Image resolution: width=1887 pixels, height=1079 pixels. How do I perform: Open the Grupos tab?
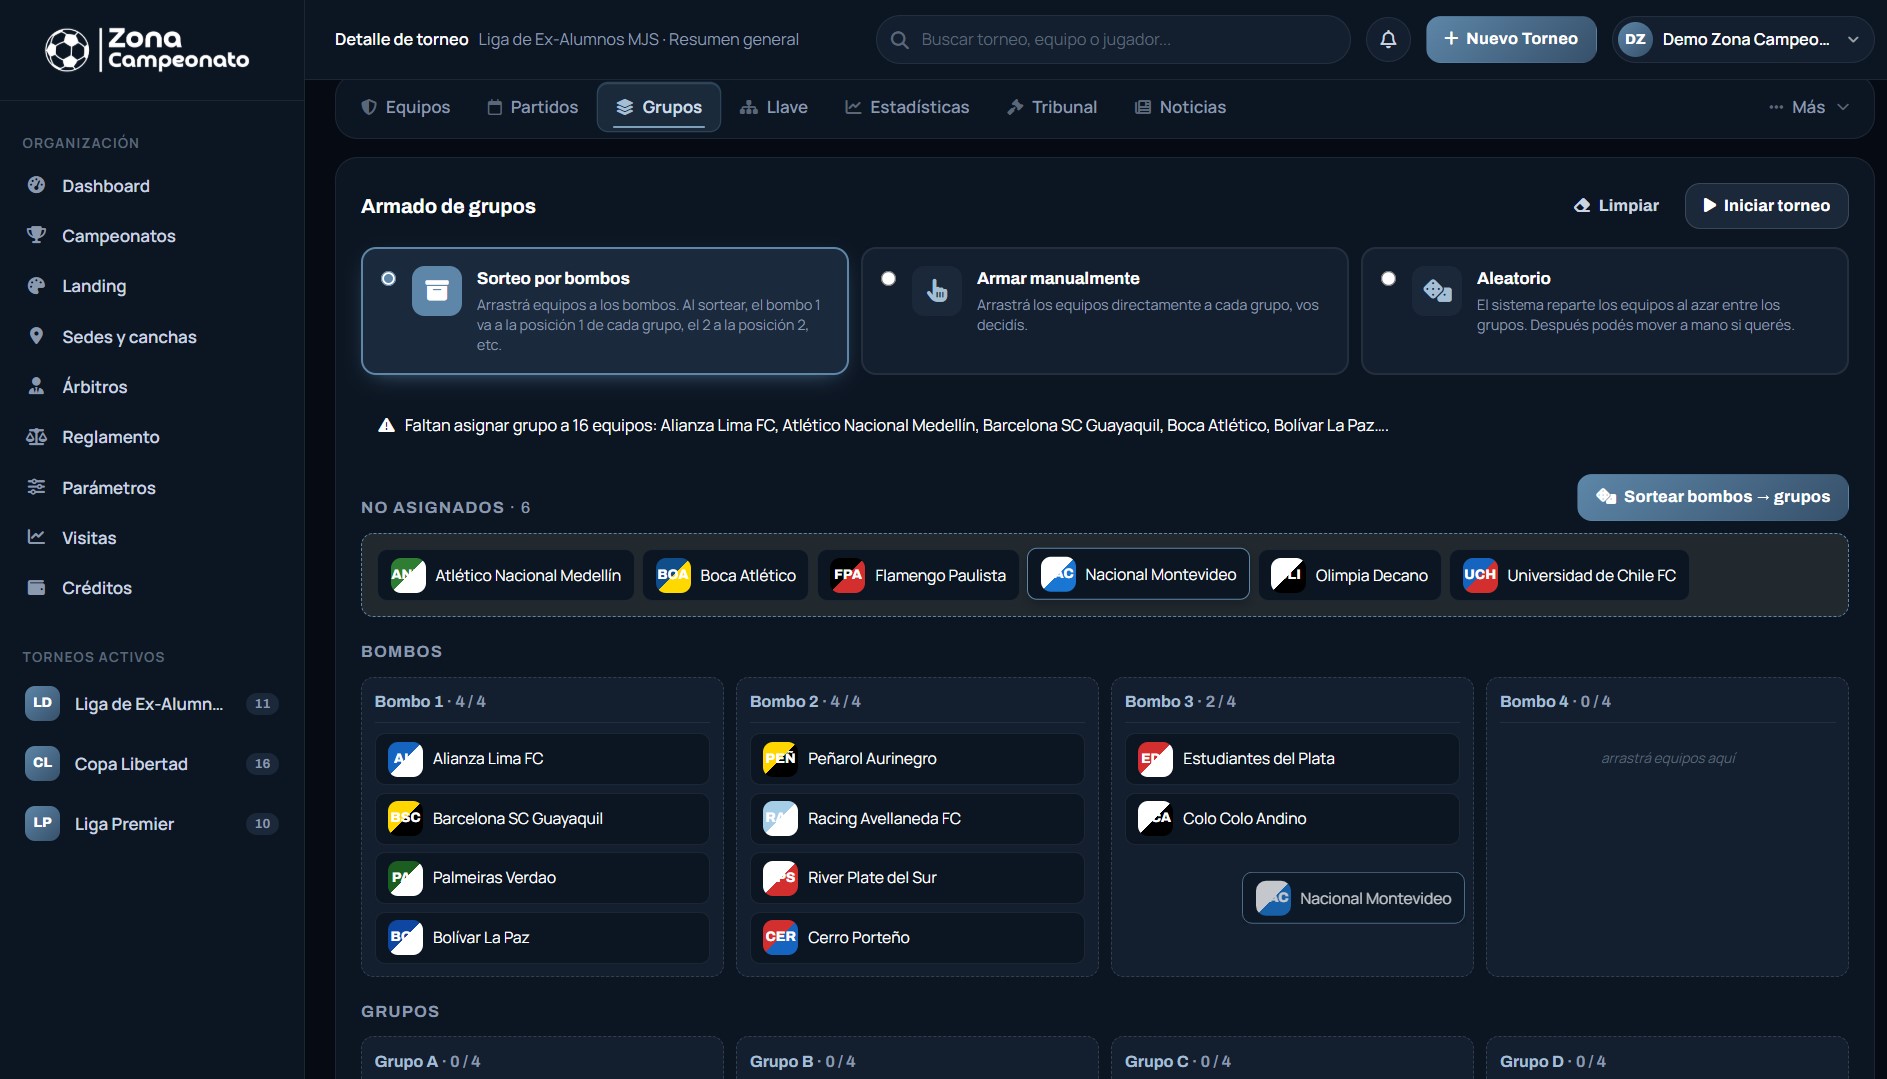tap(659, 107)
